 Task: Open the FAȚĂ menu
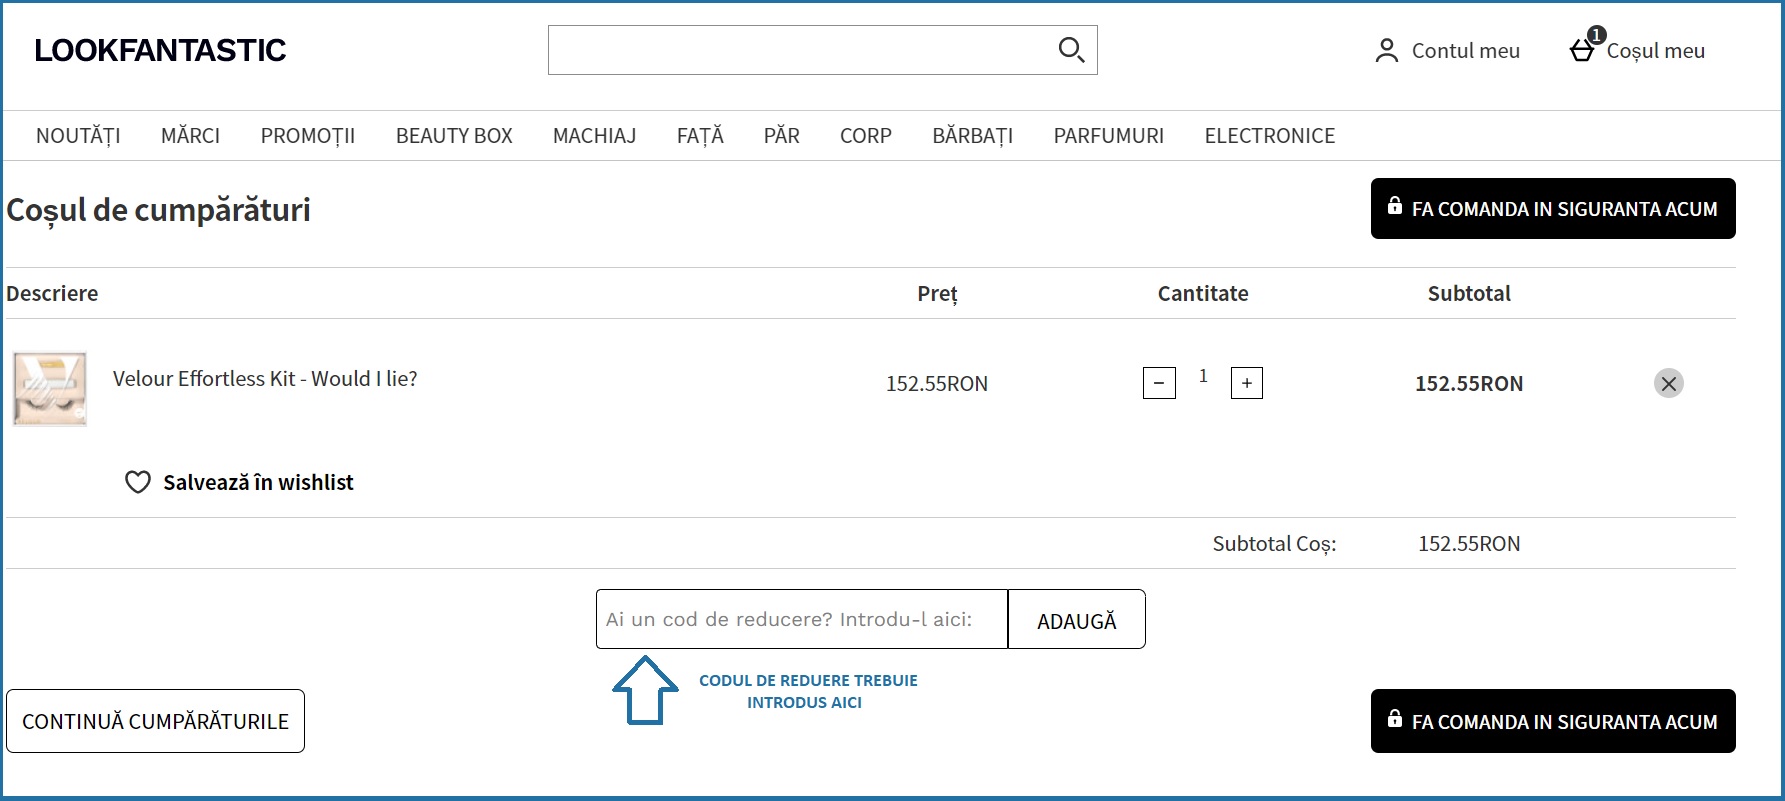click(x=700, y=136)
